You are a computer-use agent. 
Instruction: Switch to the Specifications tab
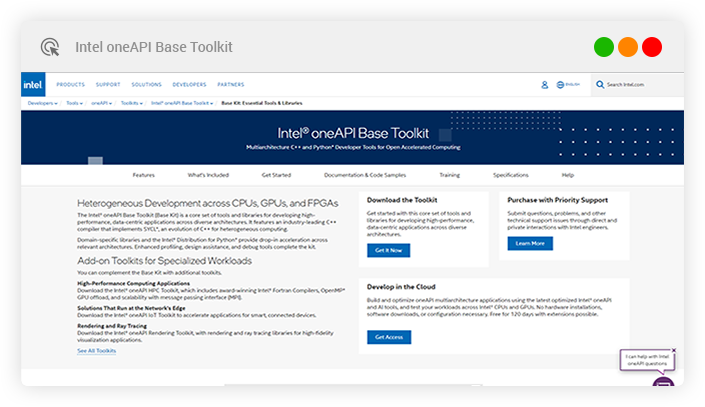[x=510, y=174]
